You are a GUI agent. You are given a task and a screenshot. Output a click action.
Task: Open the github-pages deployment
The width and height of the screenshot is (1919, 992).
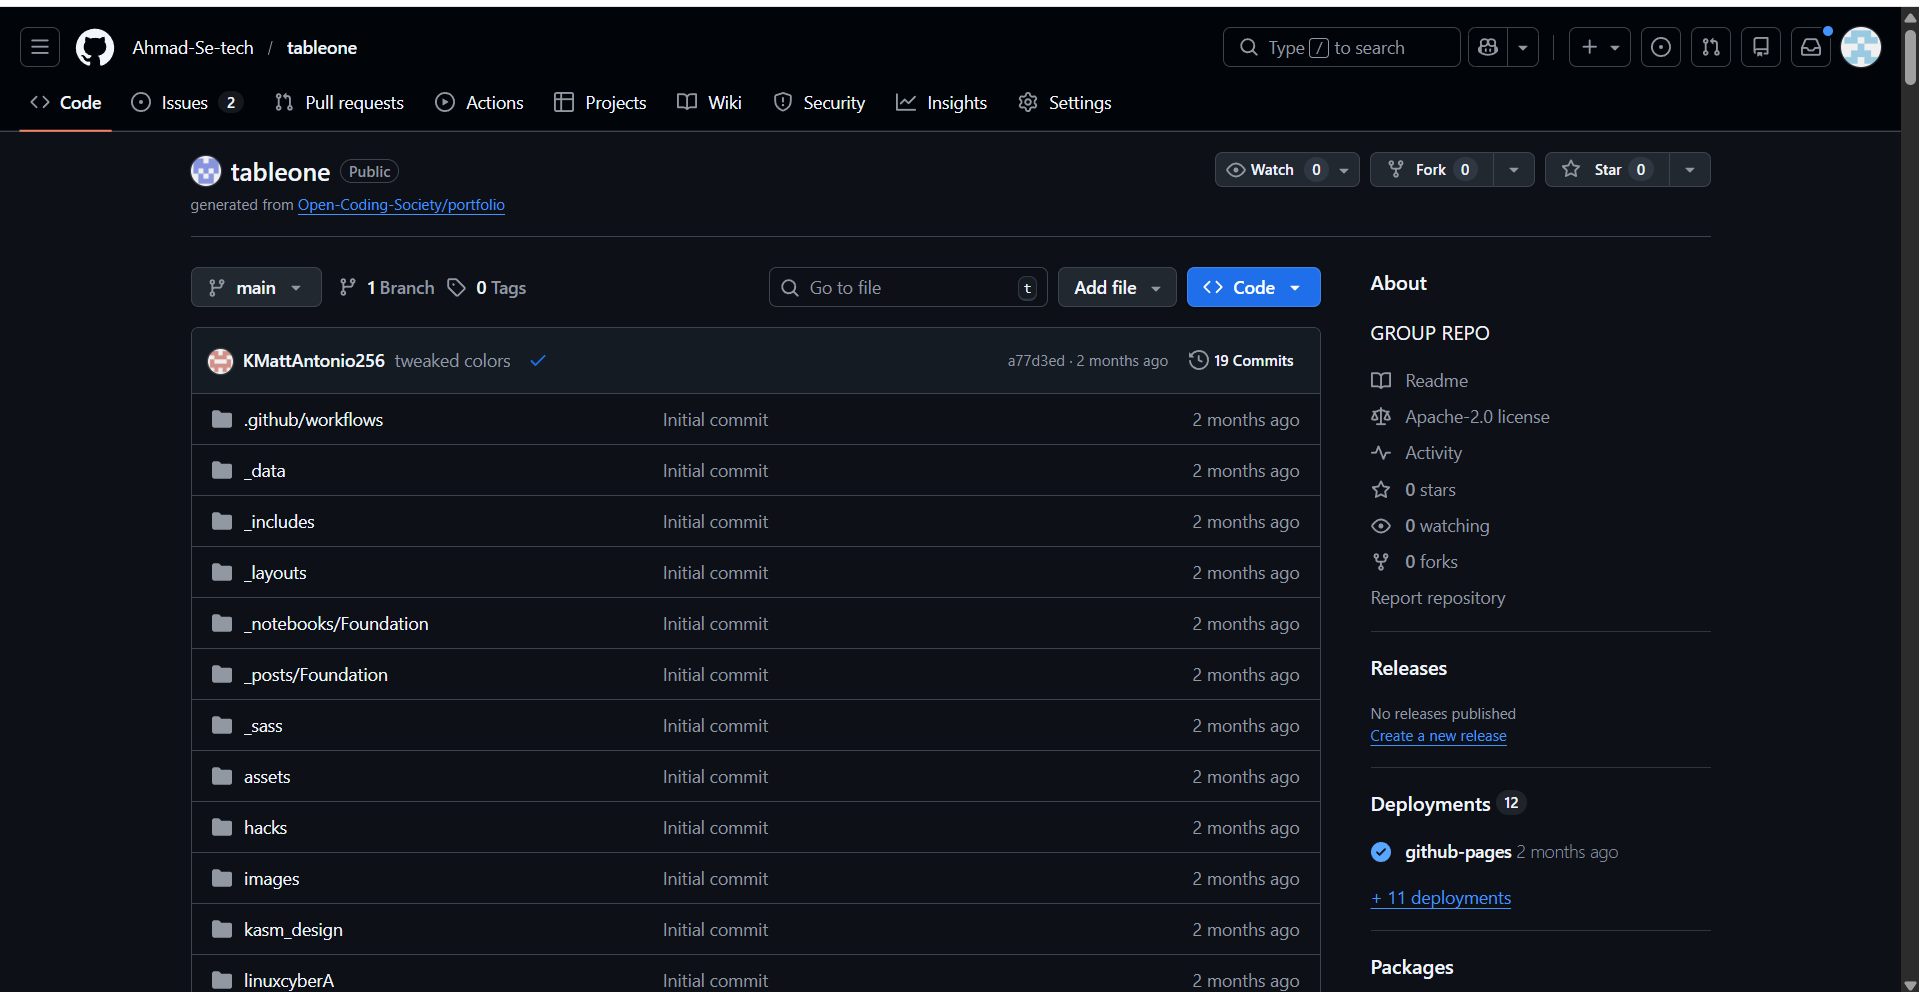tap(1458, 852)
